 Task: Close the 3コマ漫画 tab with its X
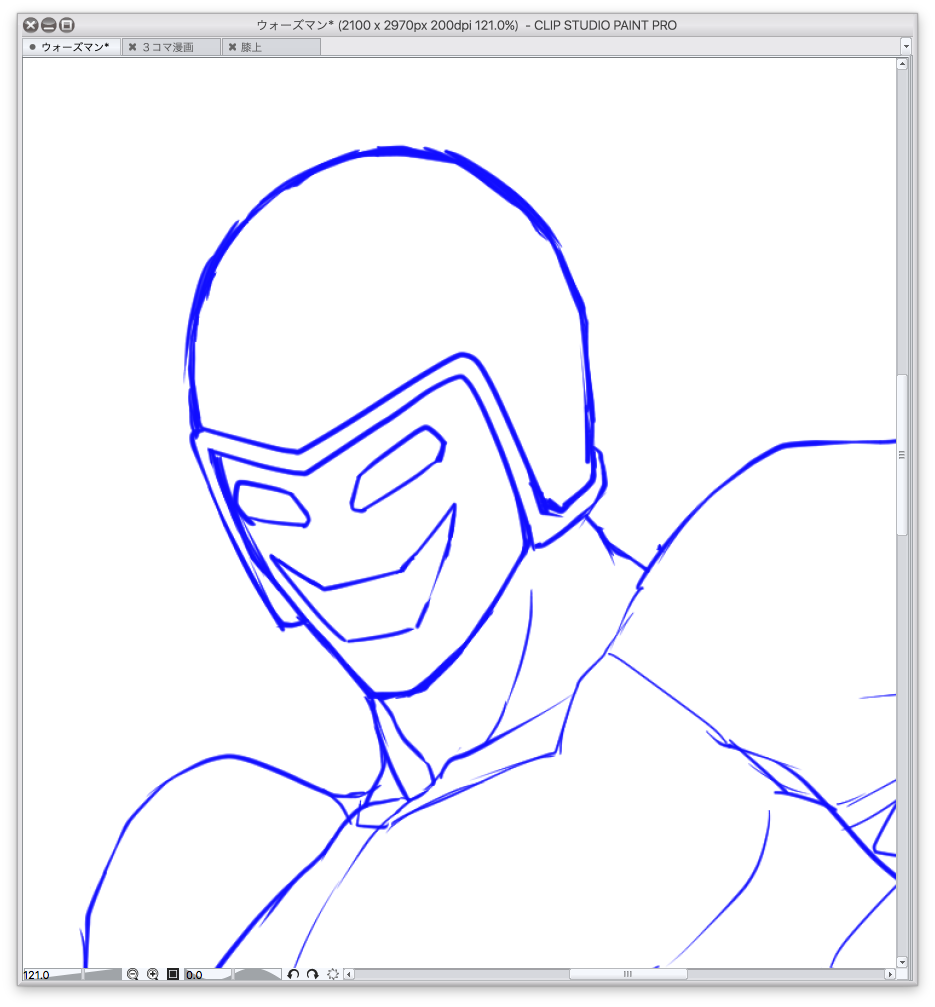pos(132,47)
